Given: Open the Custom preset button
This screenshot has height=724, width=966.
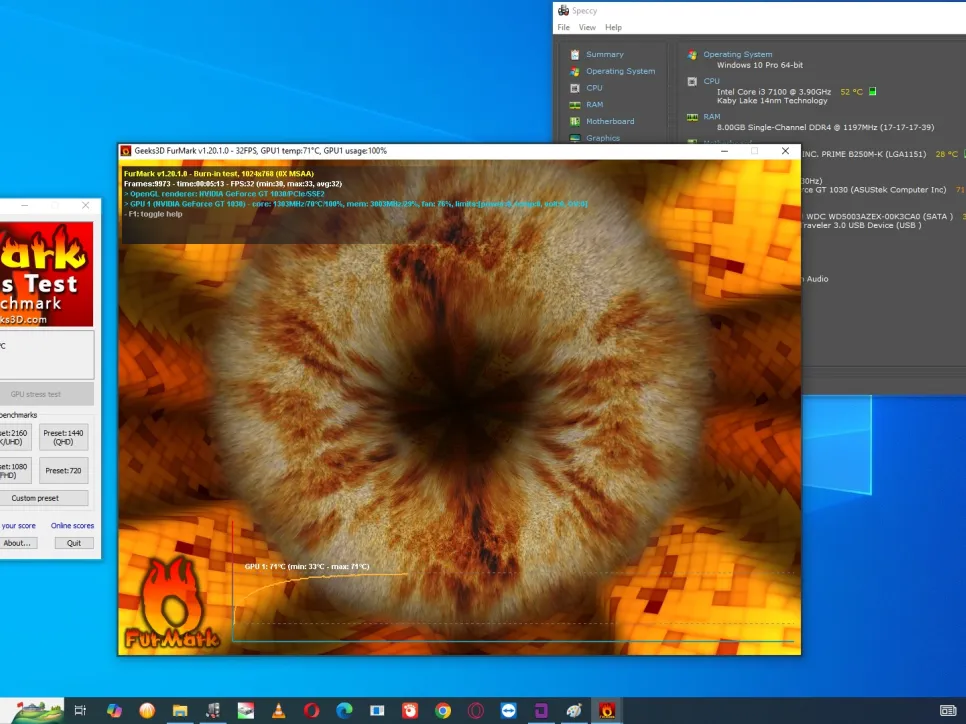Looking at the screenshot, I should point(44,498).
